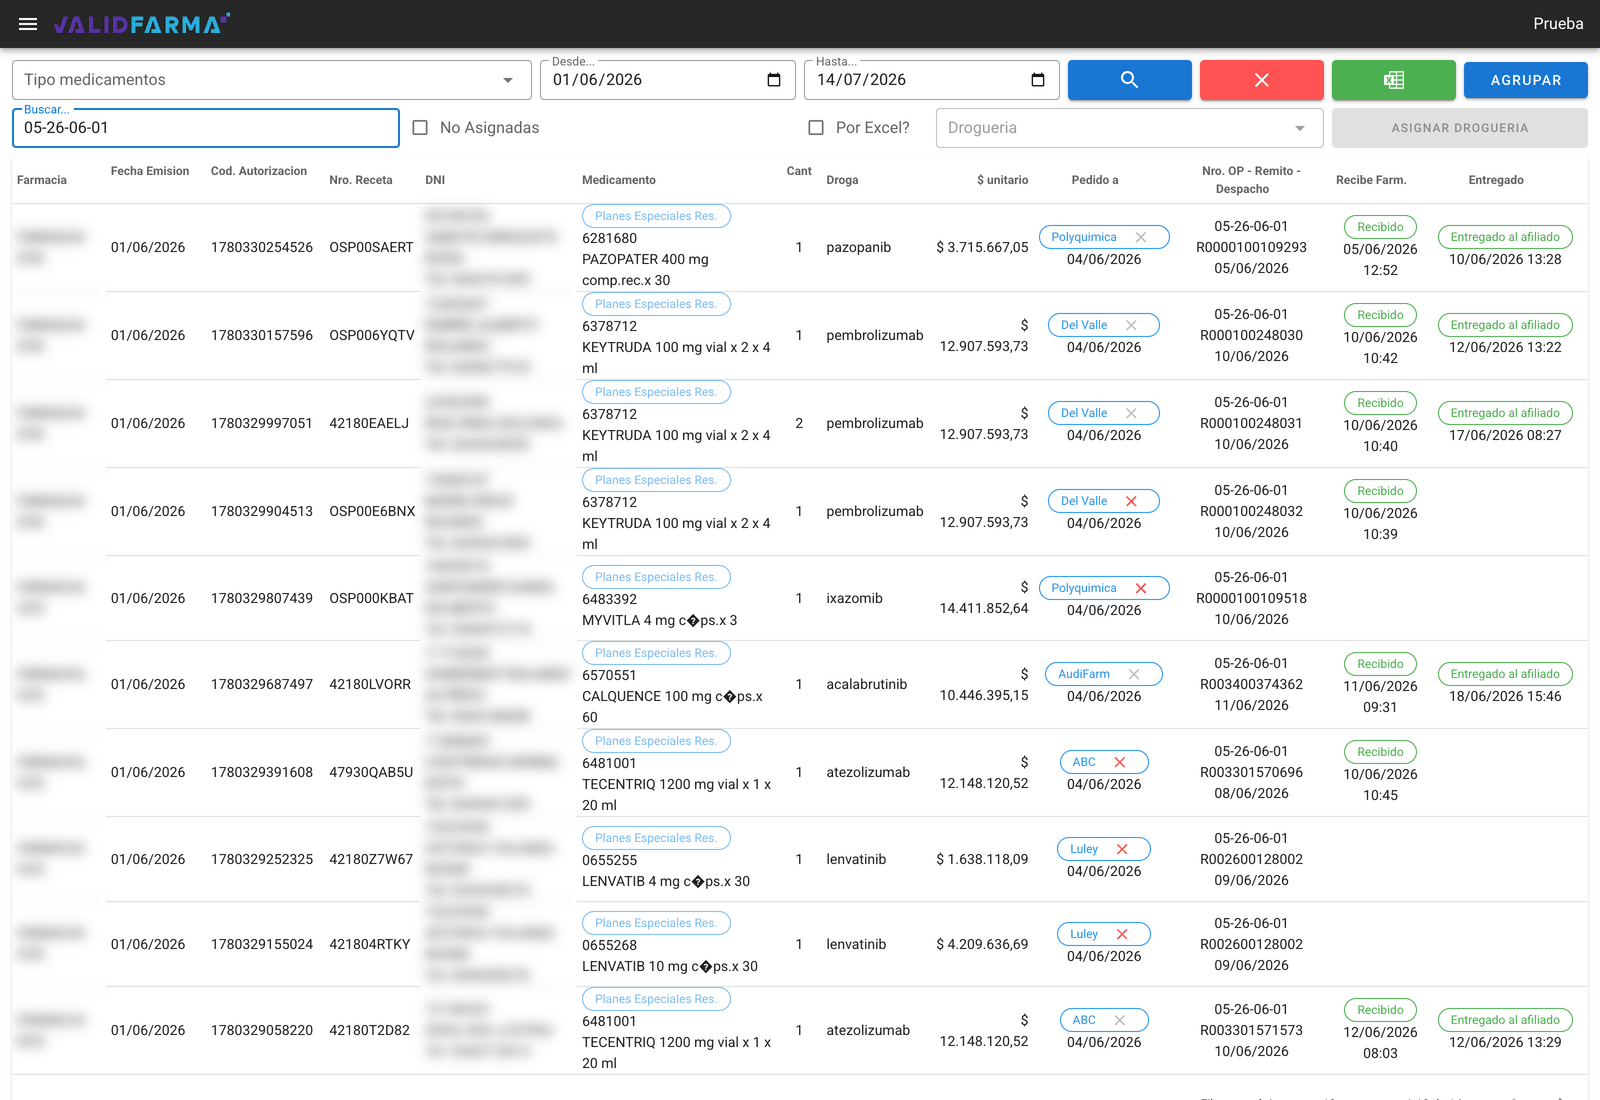Remove Polyquimica chip on pazopanib row

[1141, 237]
